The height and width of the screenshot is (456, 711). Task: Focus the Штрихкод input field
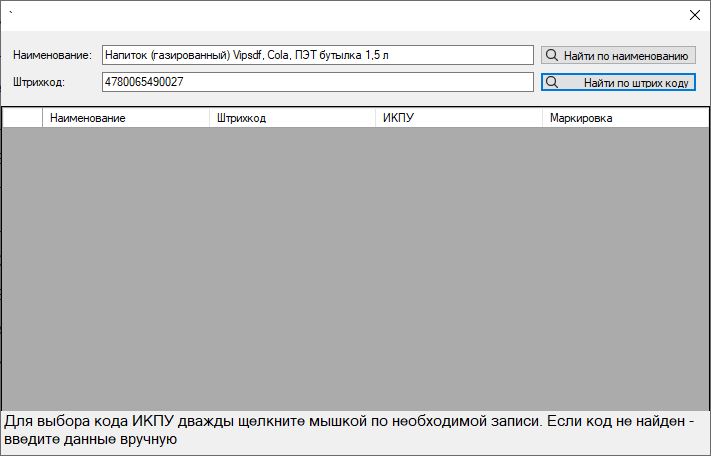pos(317,83)
